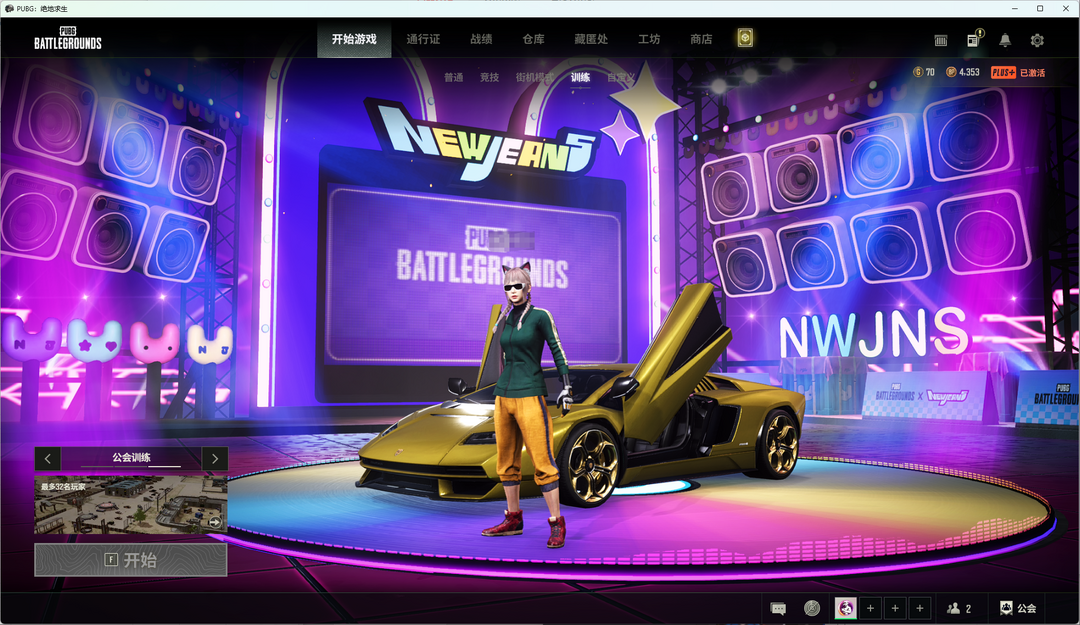The image size is (1080, 625).
Task: Open the 公会 guild button
Action: [1018, 608]
